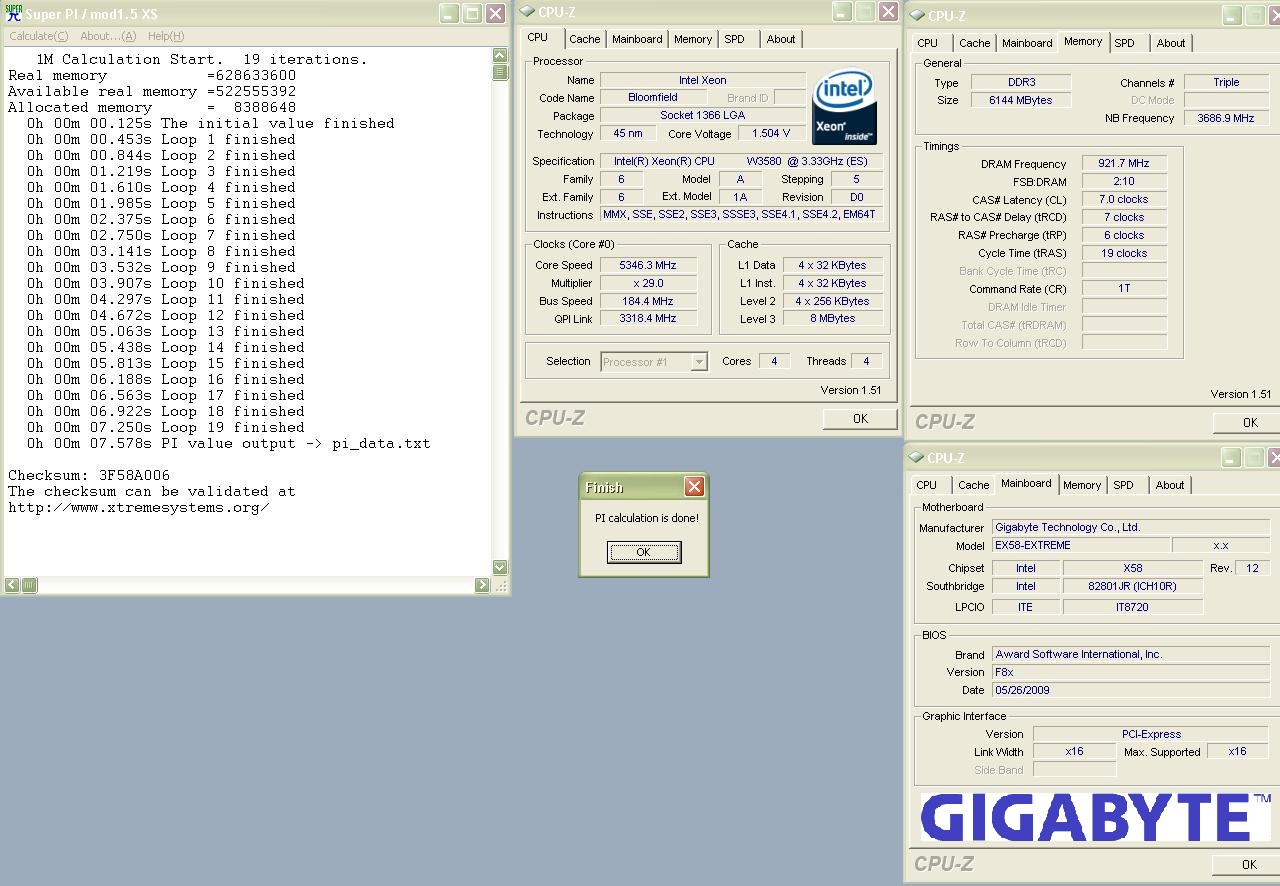The image size is (1280, 886).
Task: Click the Core Voltage field 1.504 V
Action: pyautogui.click(x=771, y=133)
